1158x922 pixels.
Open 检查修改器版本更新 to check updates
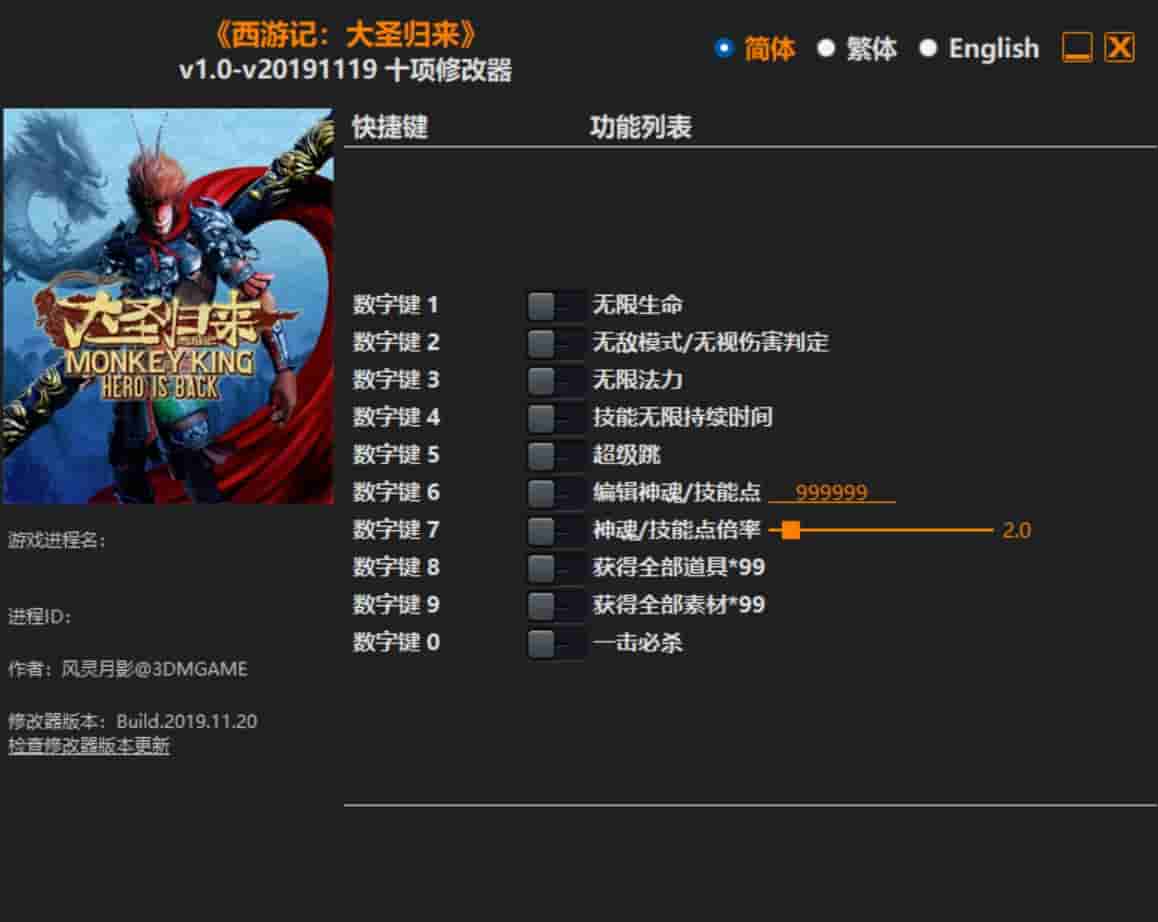(87, 745)
